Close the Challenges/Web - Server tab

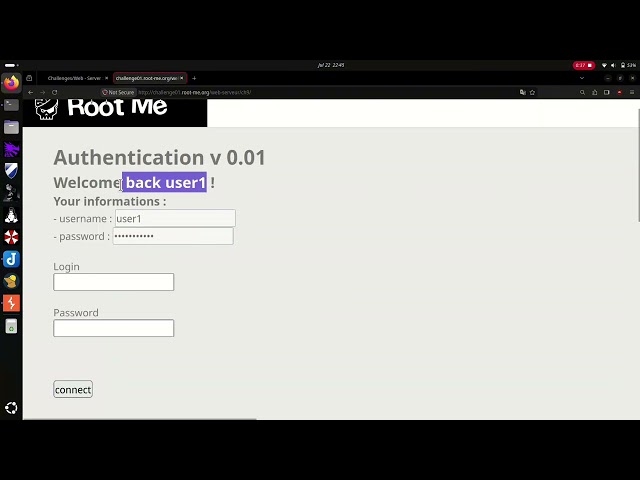pyautogui.click(x=107, y=78)
